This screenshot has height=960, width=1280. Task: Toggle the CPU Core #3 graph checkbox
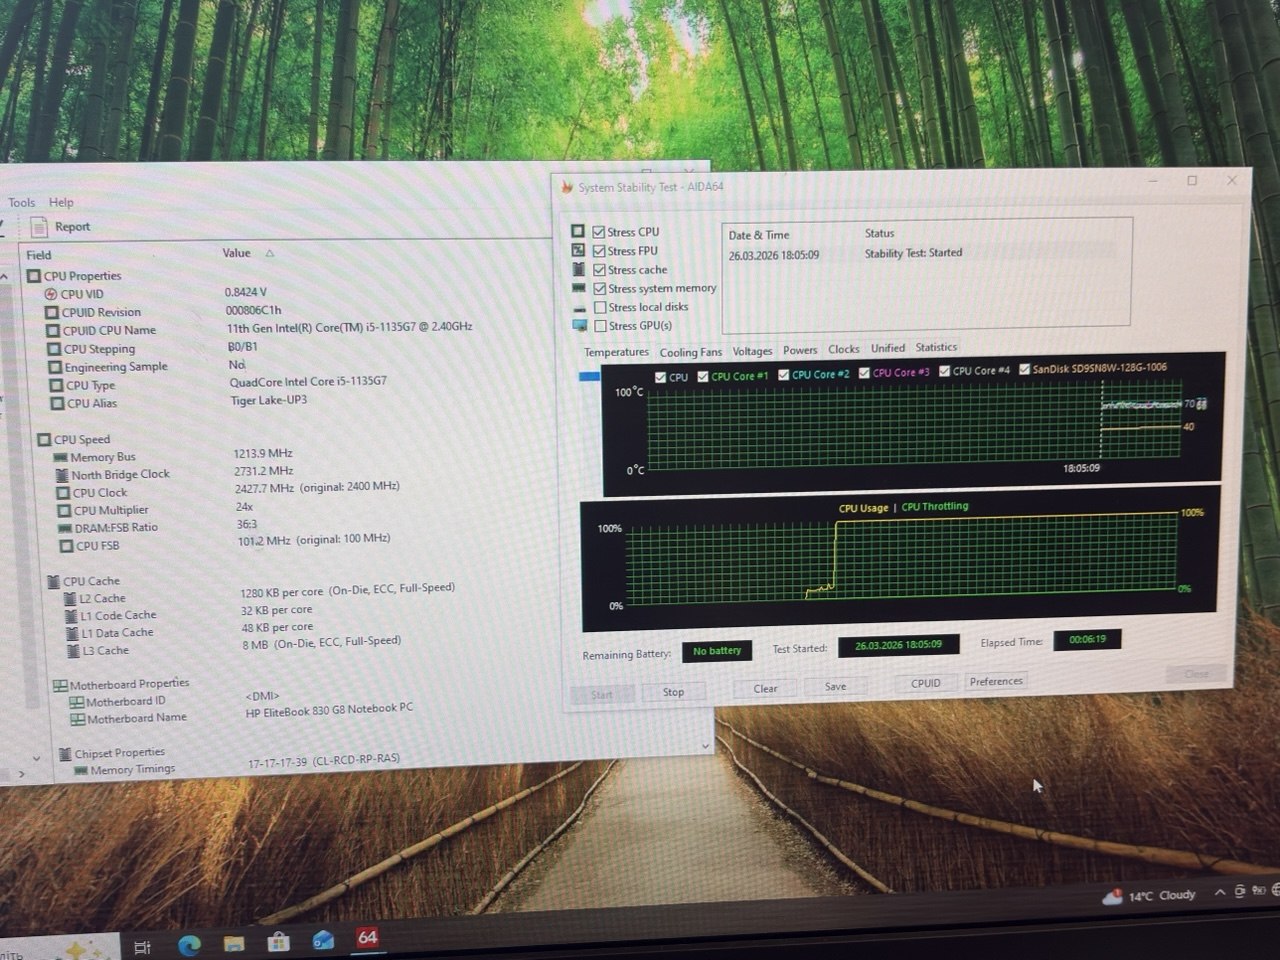click(864, 373)
